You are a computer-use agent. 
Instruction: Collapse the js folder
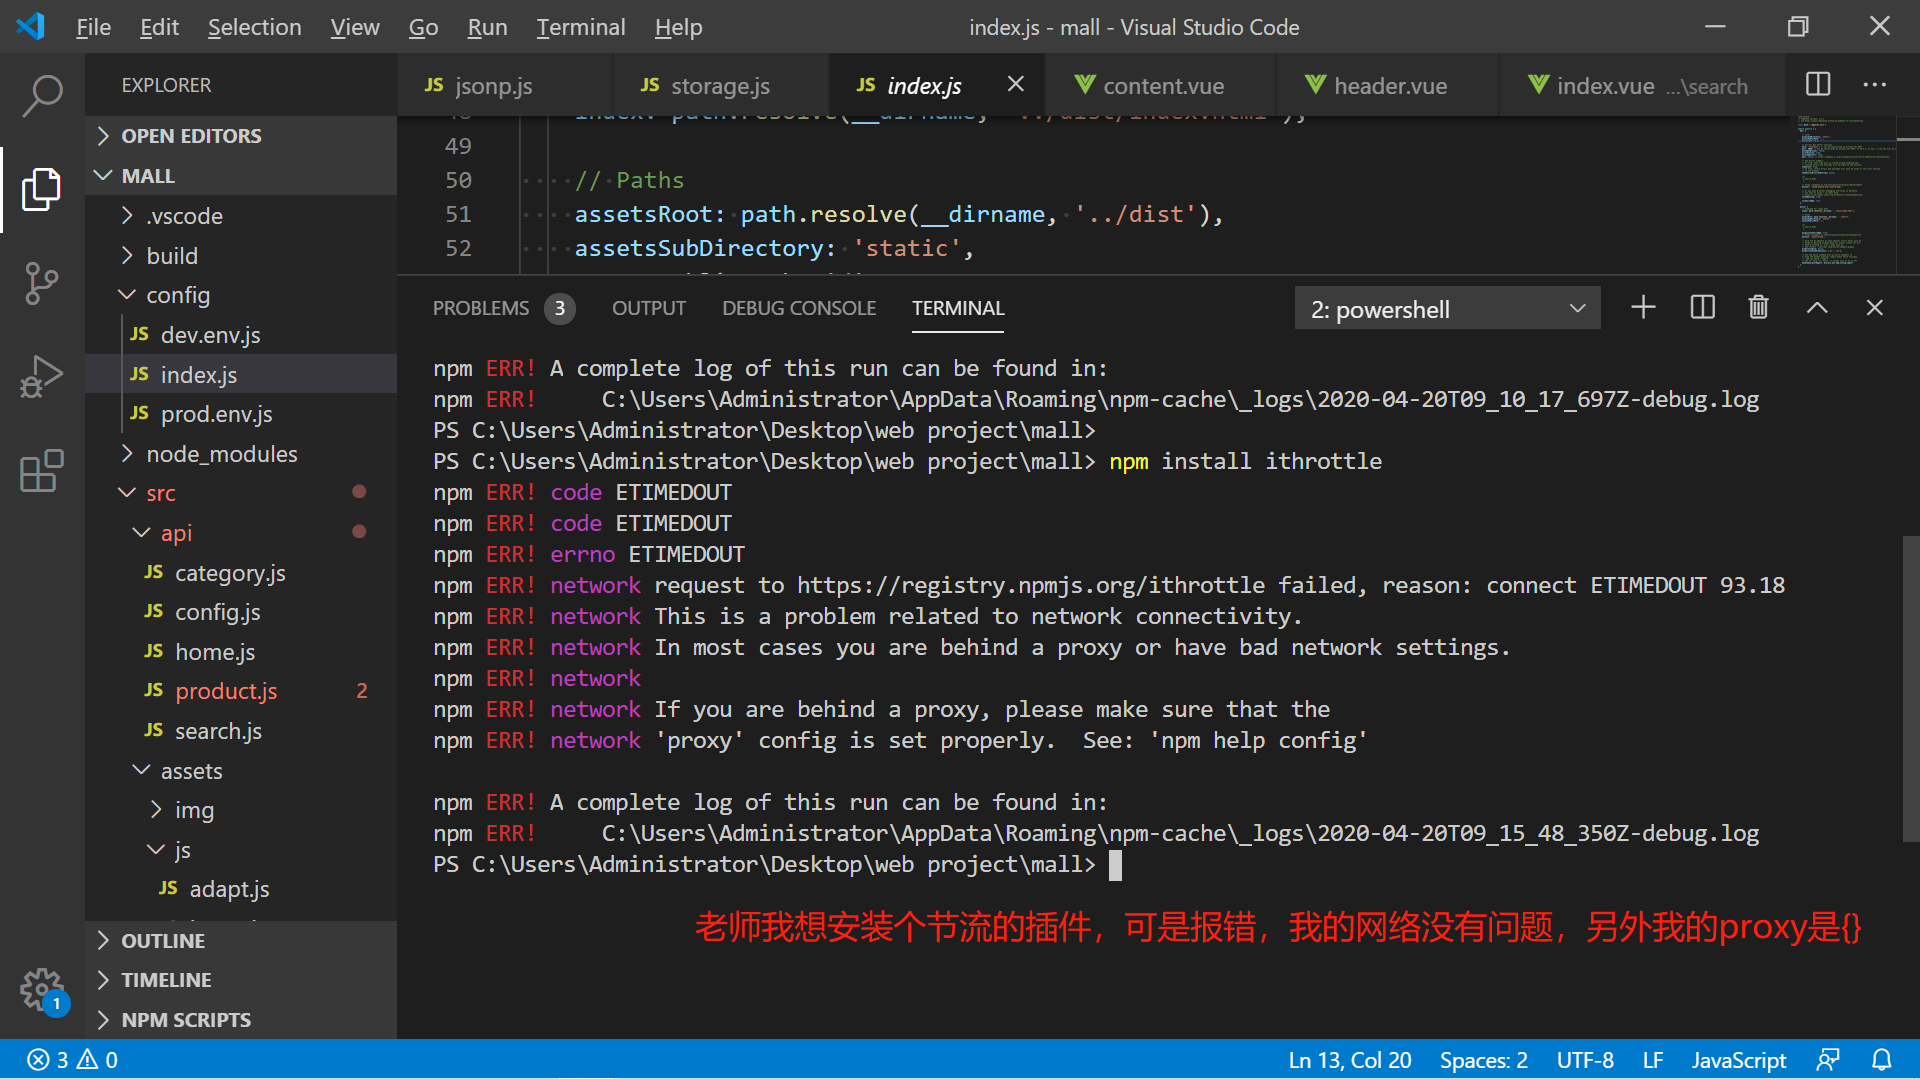coord(241,850)
